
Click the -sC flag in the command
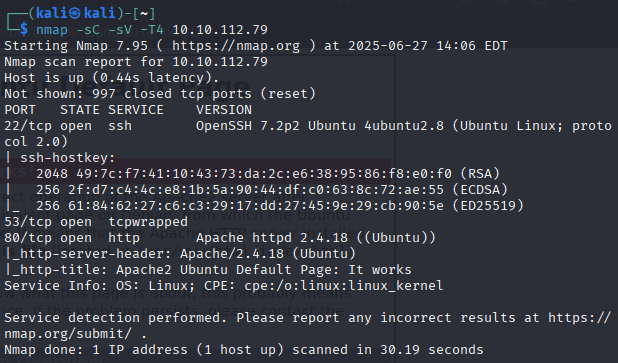[x=88, y=30]
